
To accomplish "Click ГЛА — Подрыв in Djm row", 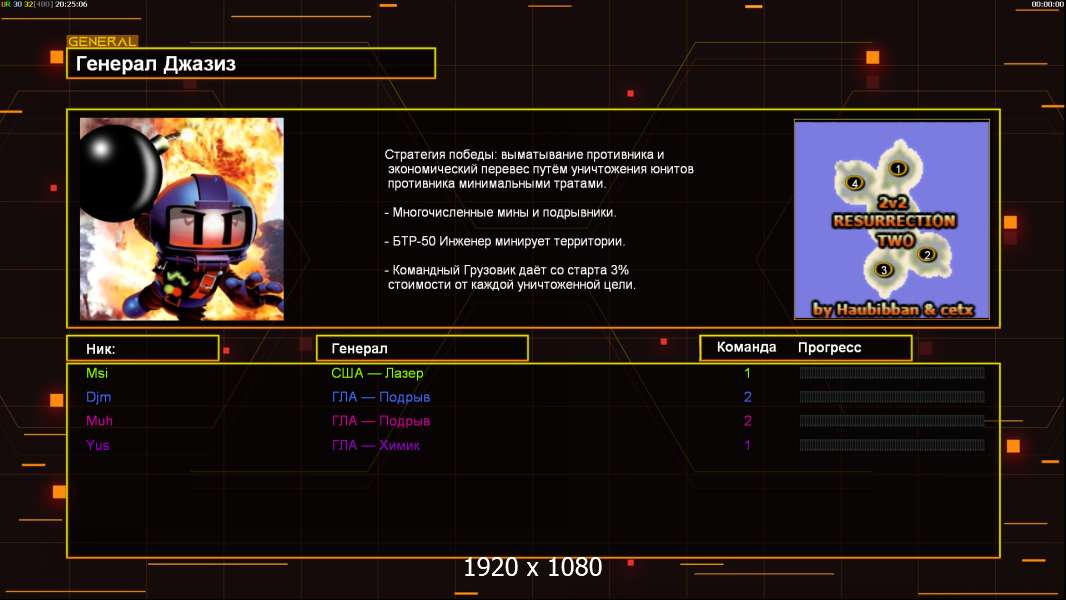I will (x=381, y=397).
